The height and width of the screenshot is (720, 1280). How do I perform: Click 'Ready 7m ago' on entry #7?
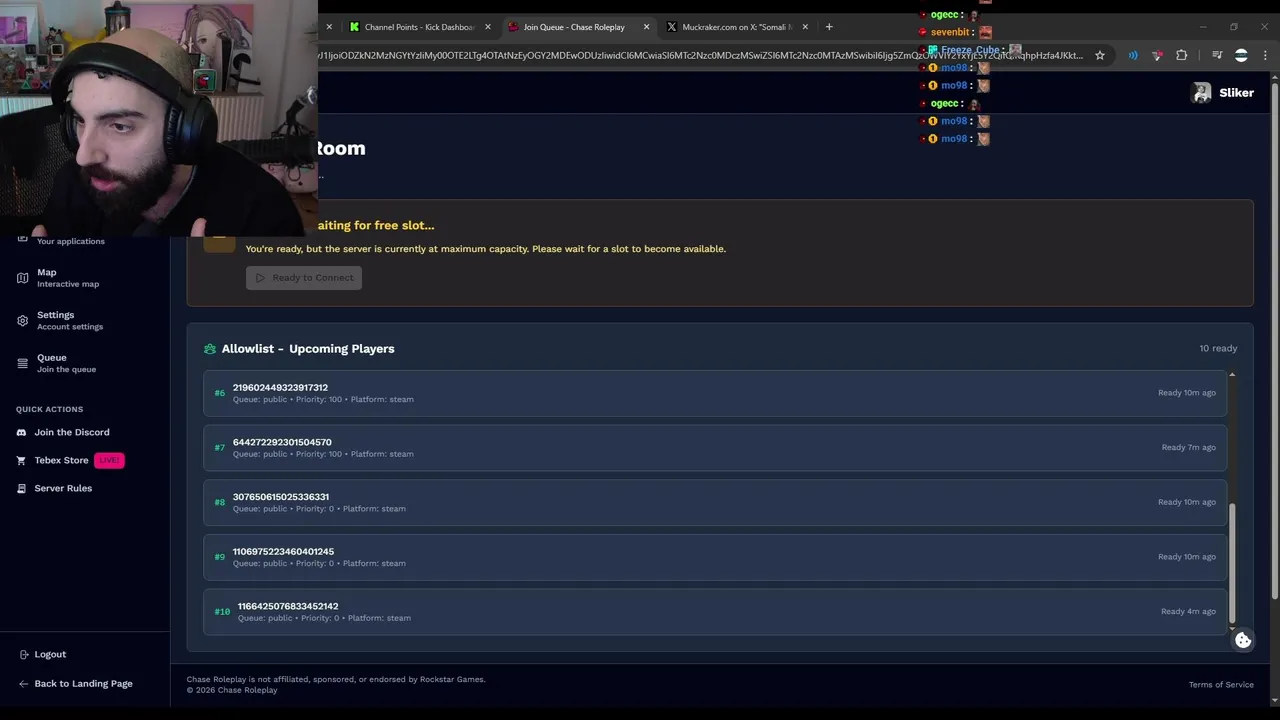pyautogui.click(x=1189, y=448)
